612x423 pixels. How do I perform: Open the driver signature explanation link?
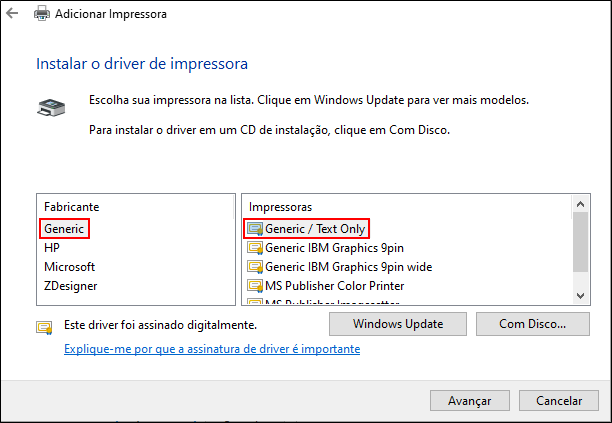click(x=211, y=349)
